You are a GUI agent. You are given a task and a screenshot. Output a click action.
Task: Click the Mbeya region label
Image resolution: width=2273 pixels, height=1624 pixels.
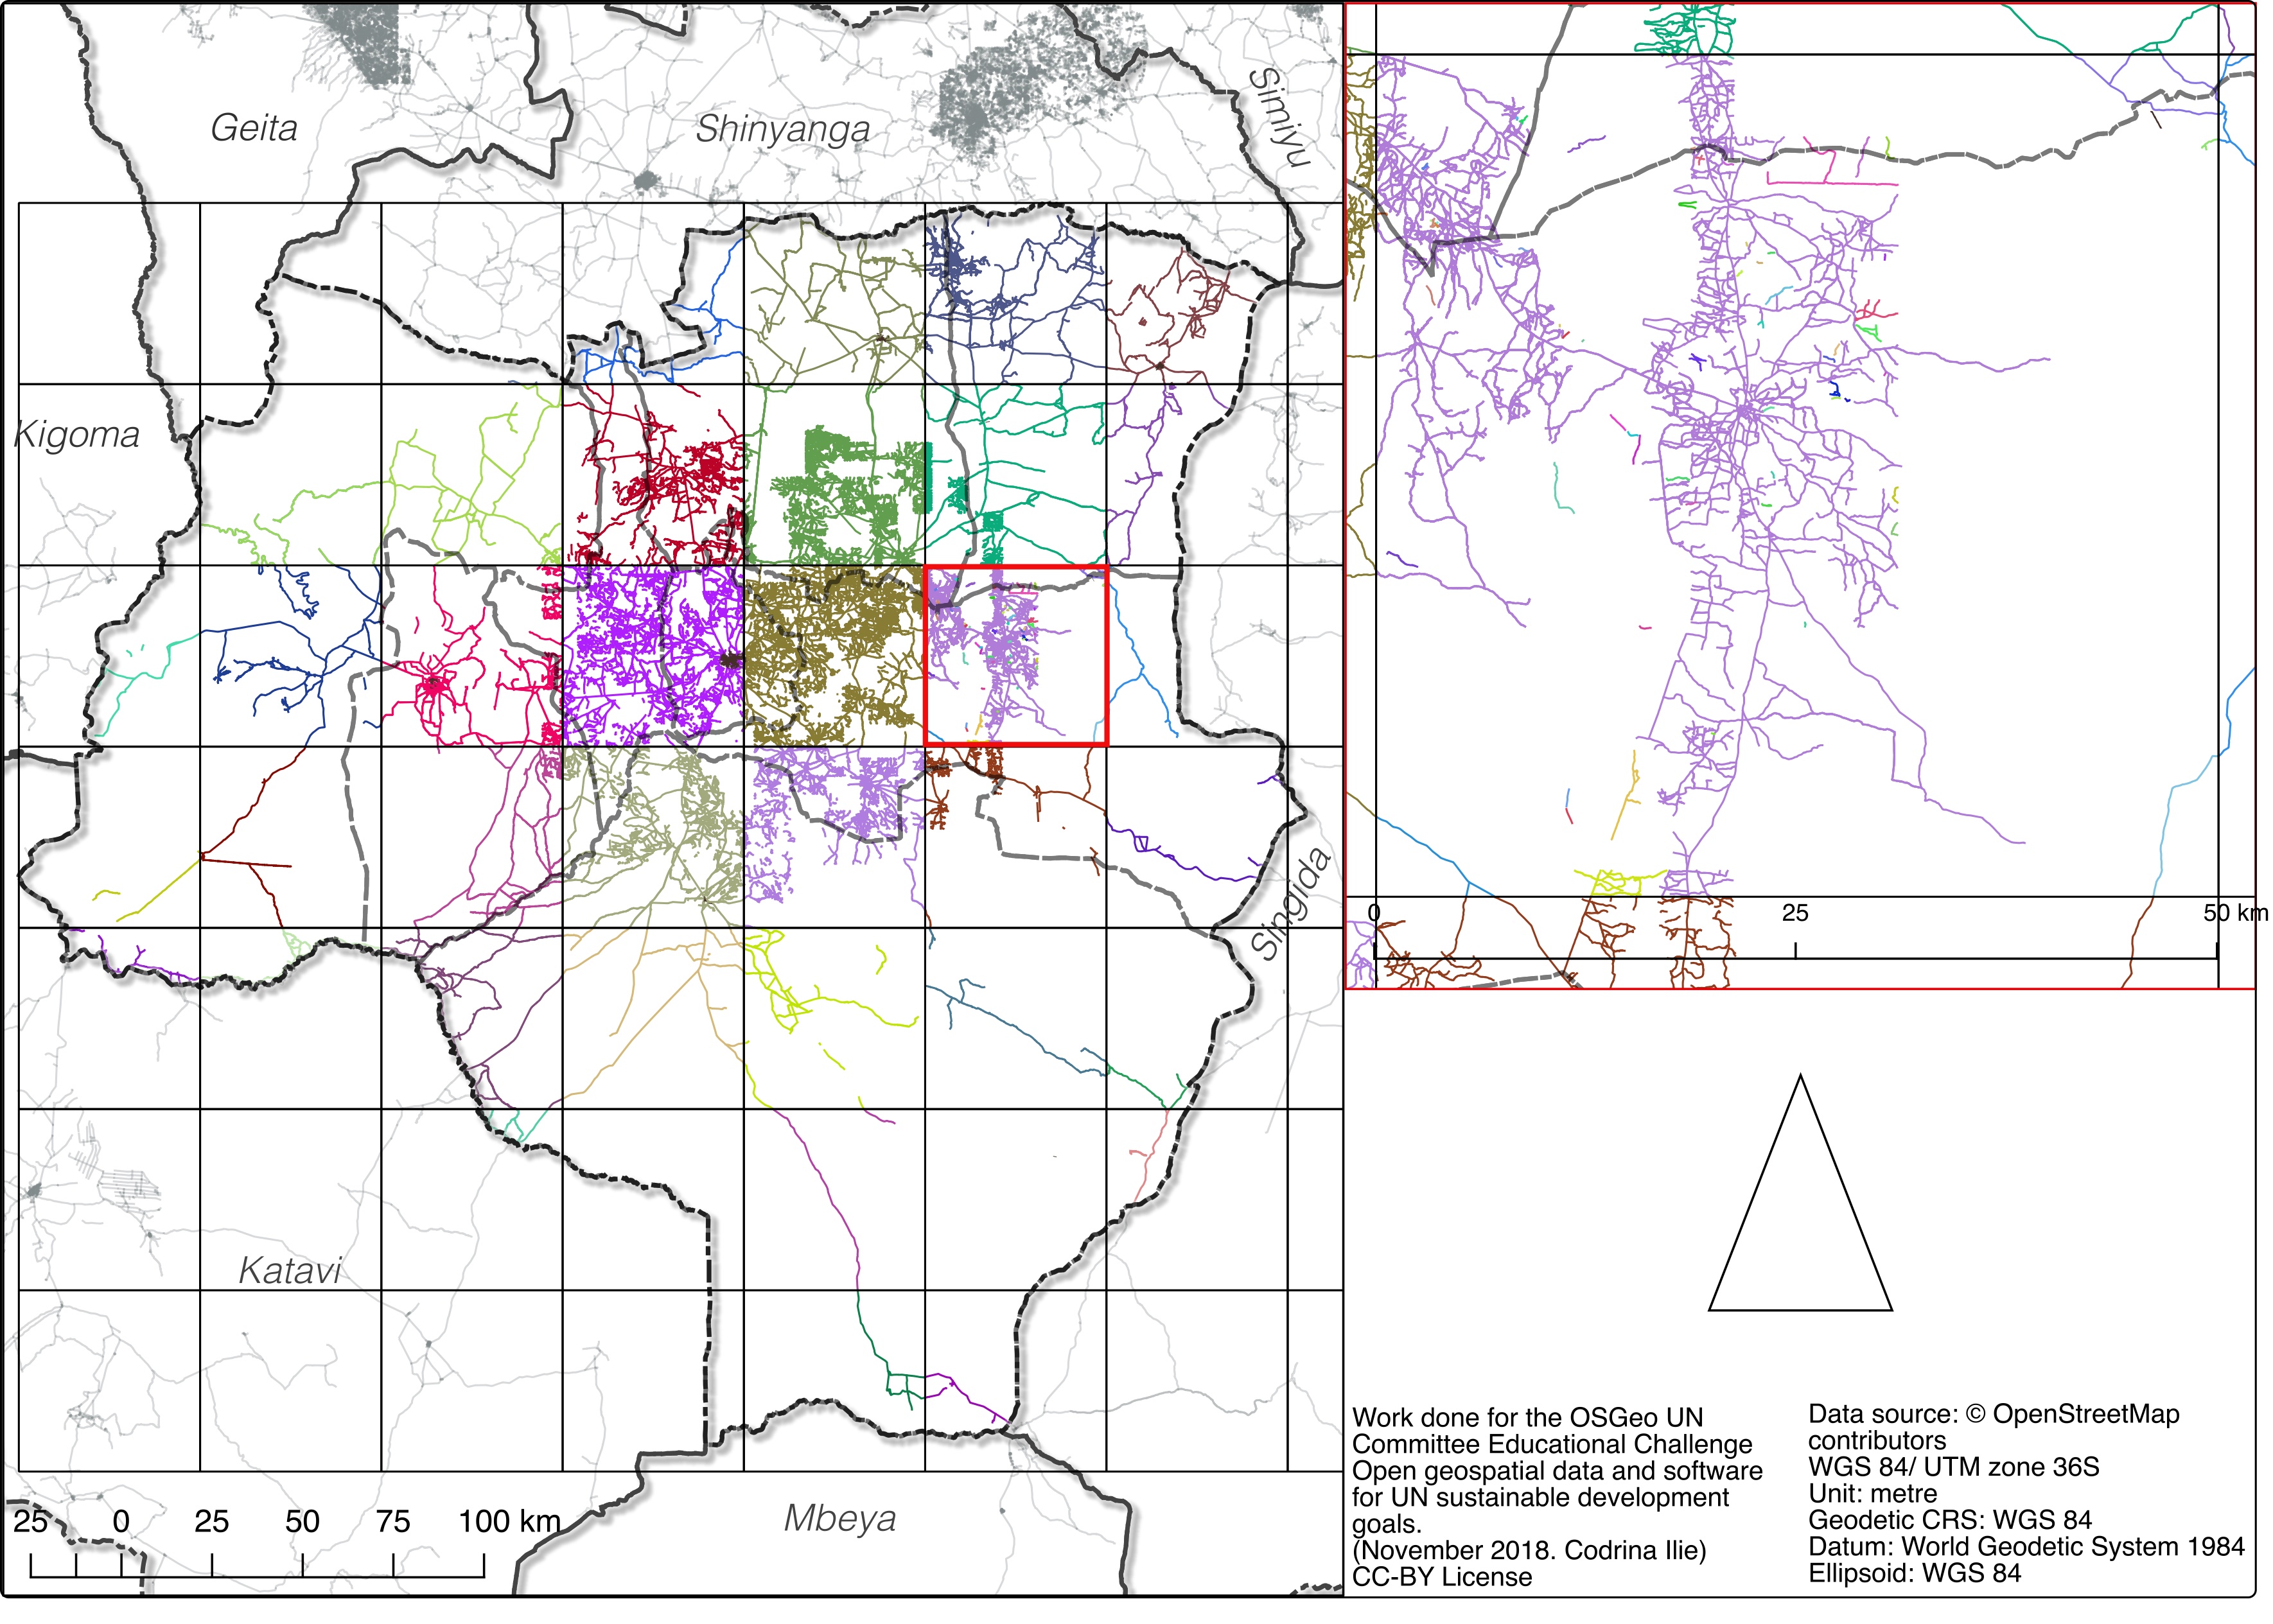click(839, 1518)
